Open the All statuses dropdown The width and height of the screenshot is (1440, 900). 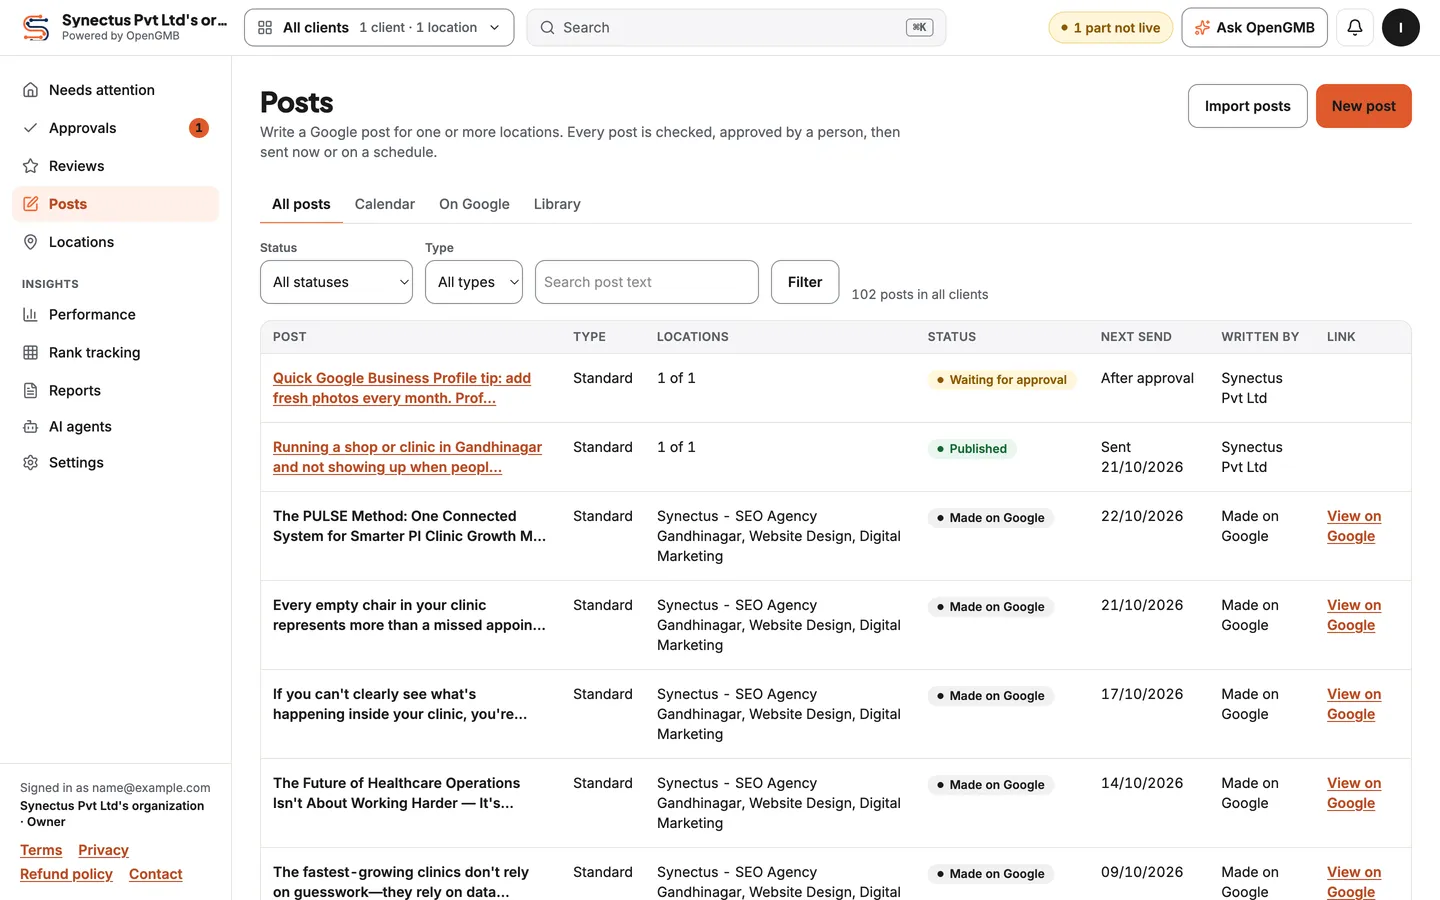tap(336, 282)
